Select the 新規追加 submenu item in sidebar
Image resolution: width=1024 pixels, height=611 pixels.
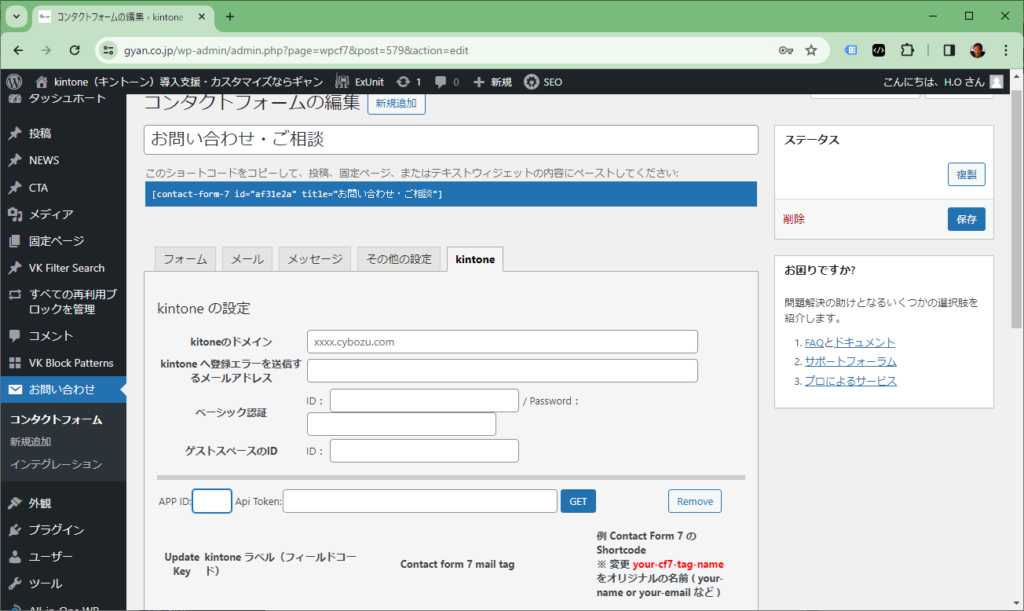point(30,442)
